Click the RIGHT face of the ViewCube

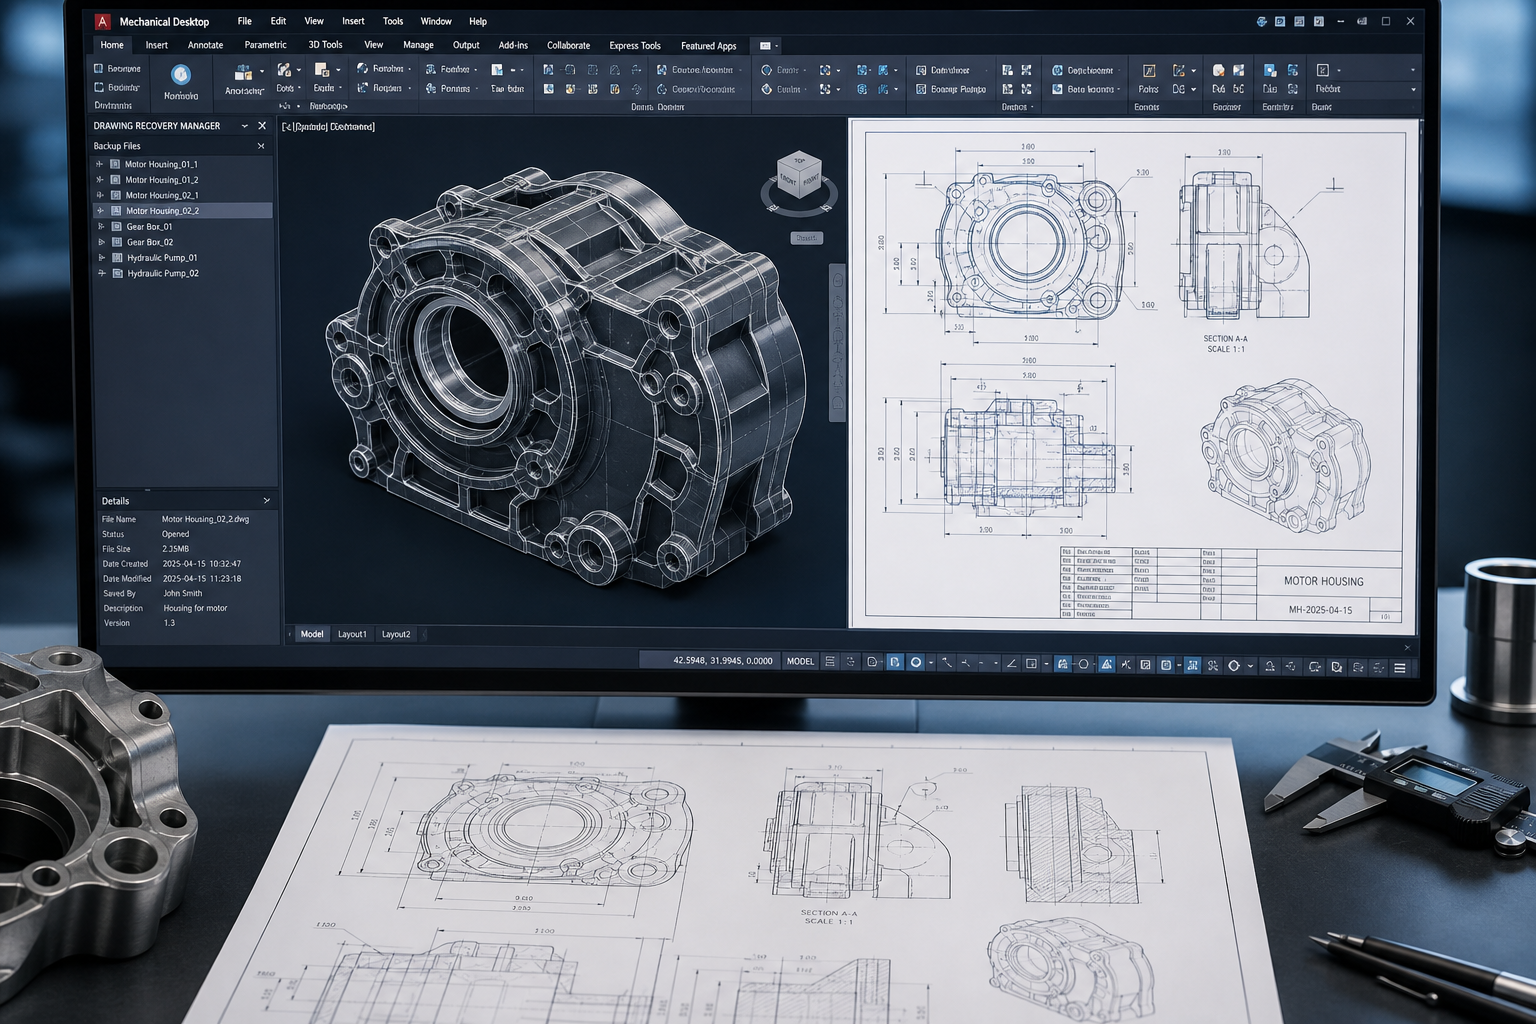pos(811,181)
